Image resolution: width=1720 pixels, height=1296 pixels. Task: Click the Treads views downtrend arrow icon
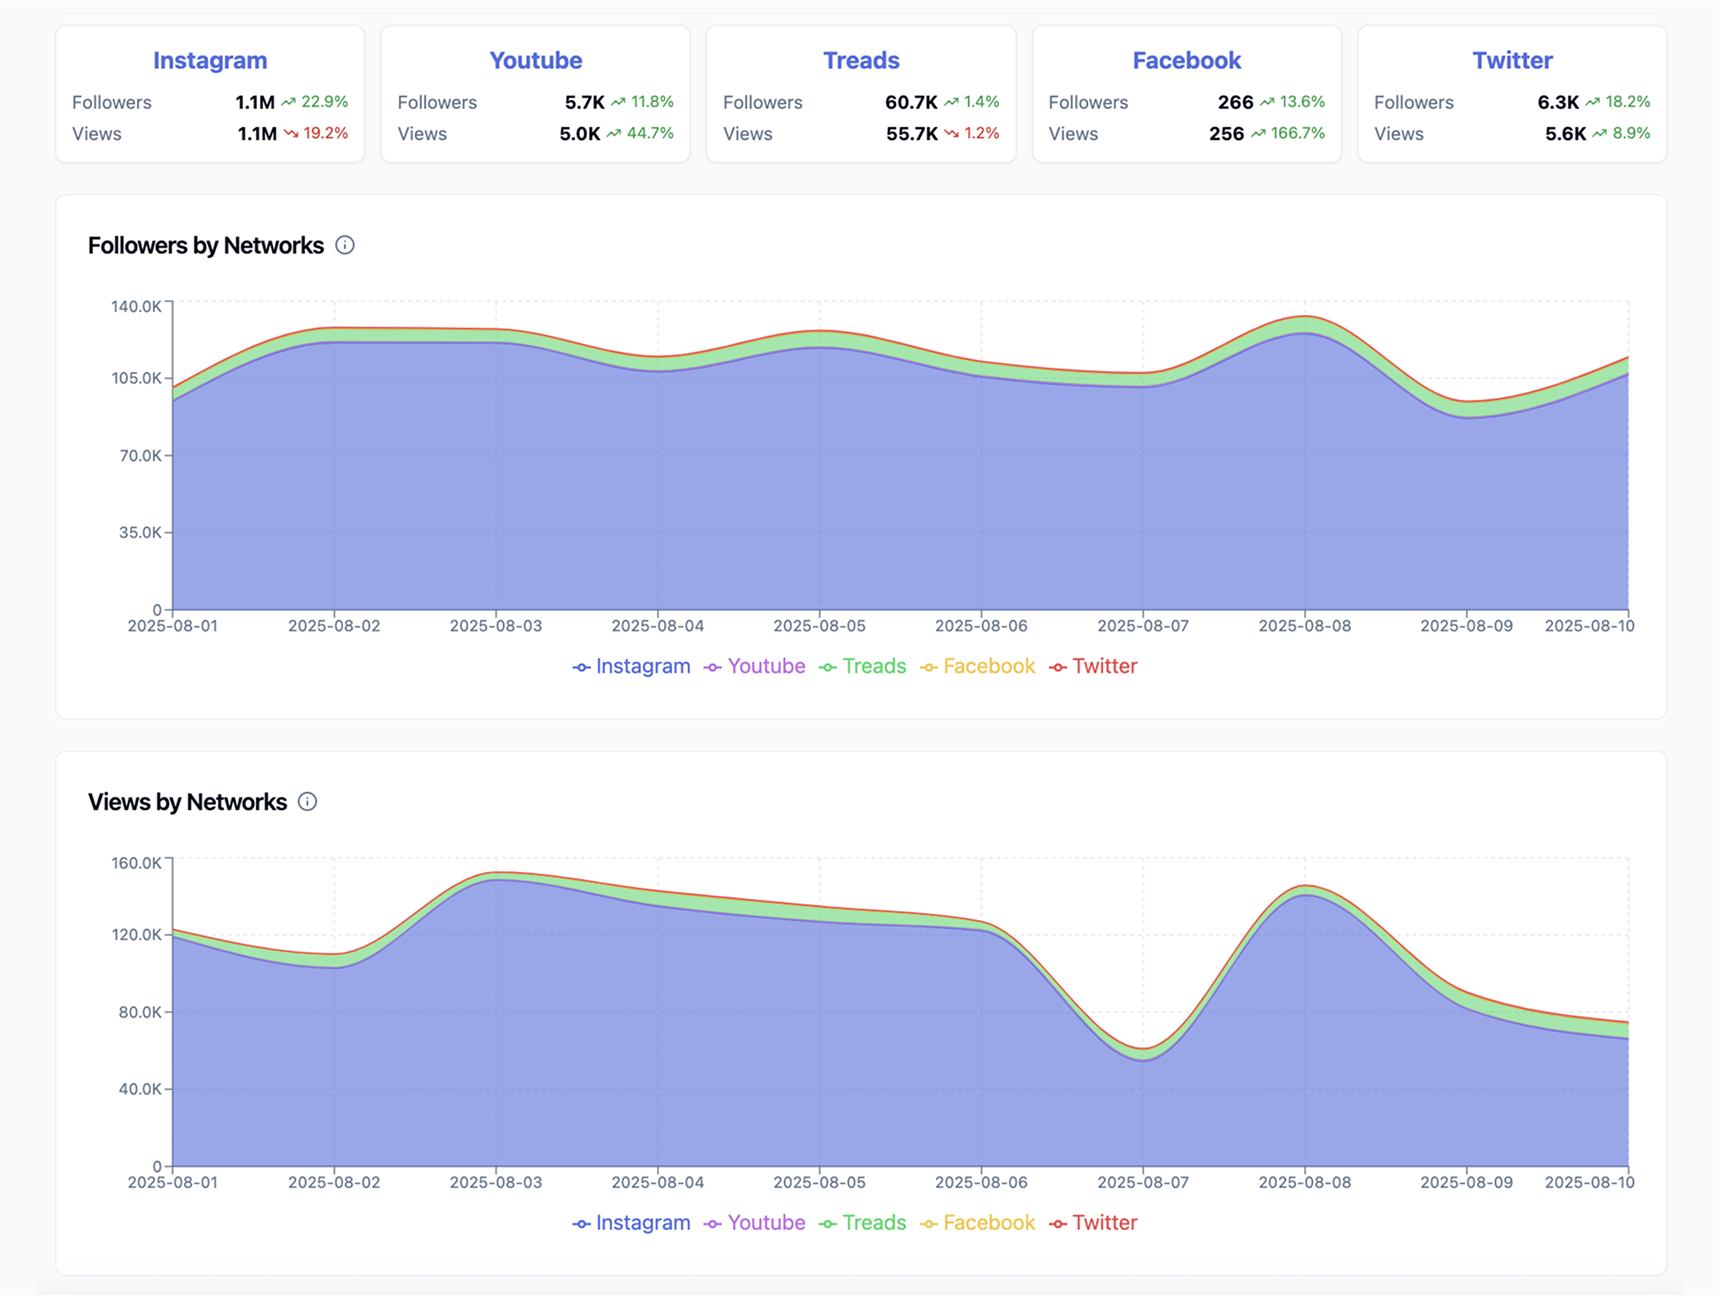951,133
